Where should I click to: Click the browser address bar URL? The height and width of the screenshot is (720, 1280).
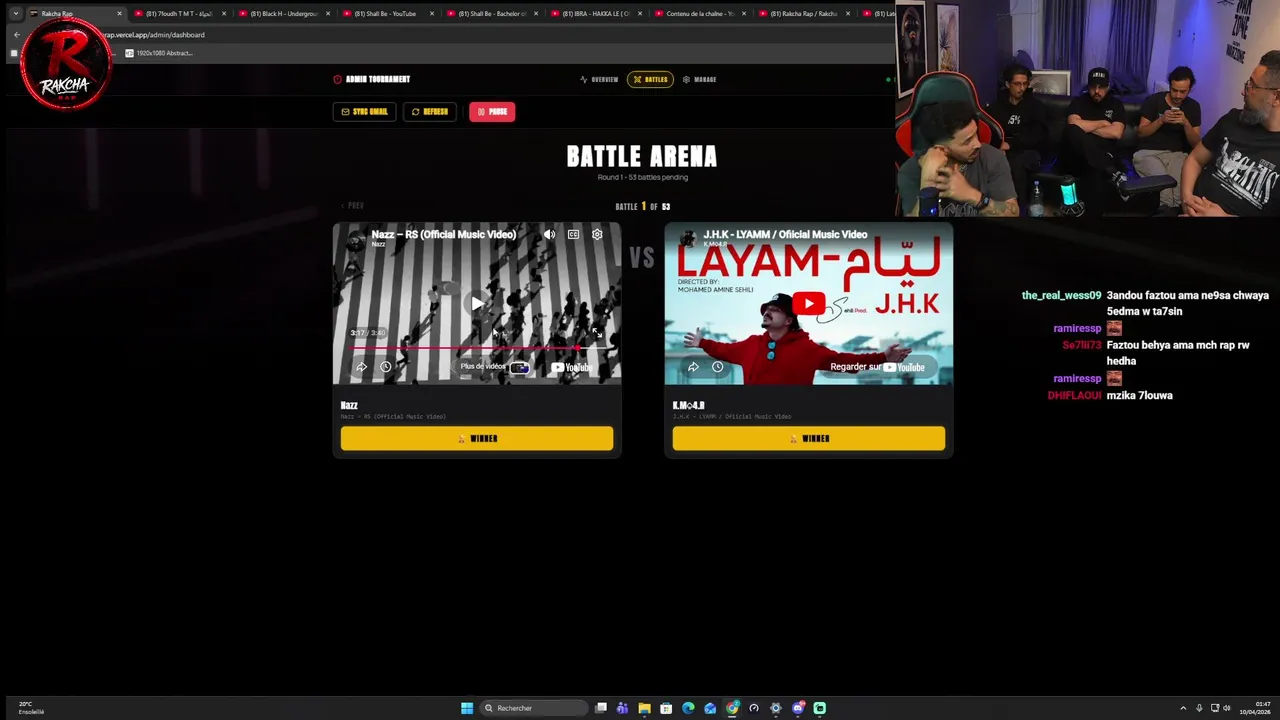155,35
